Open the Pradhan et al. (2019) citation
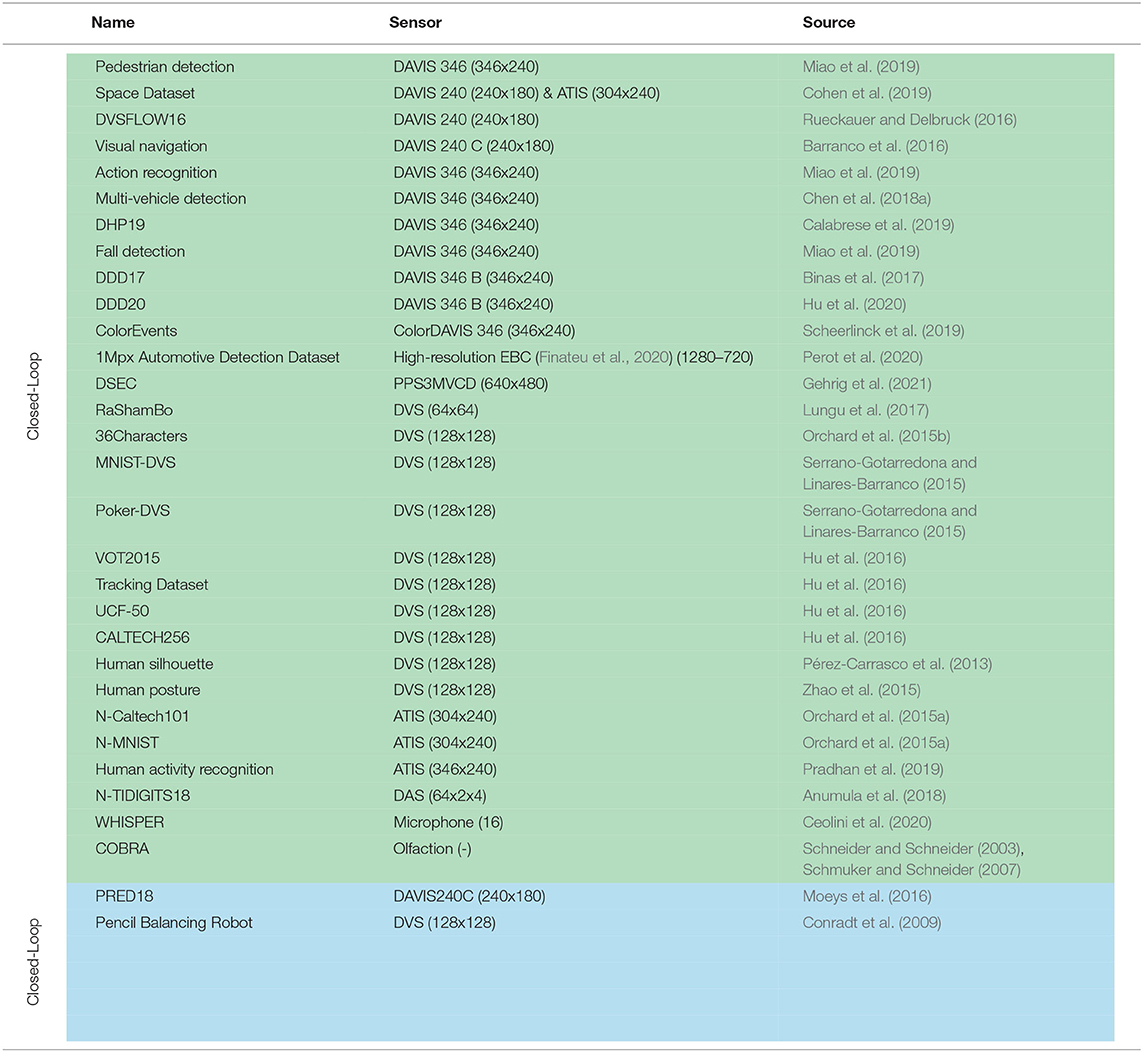Screen dimensions: 1143x1052 tap(873, 769)
